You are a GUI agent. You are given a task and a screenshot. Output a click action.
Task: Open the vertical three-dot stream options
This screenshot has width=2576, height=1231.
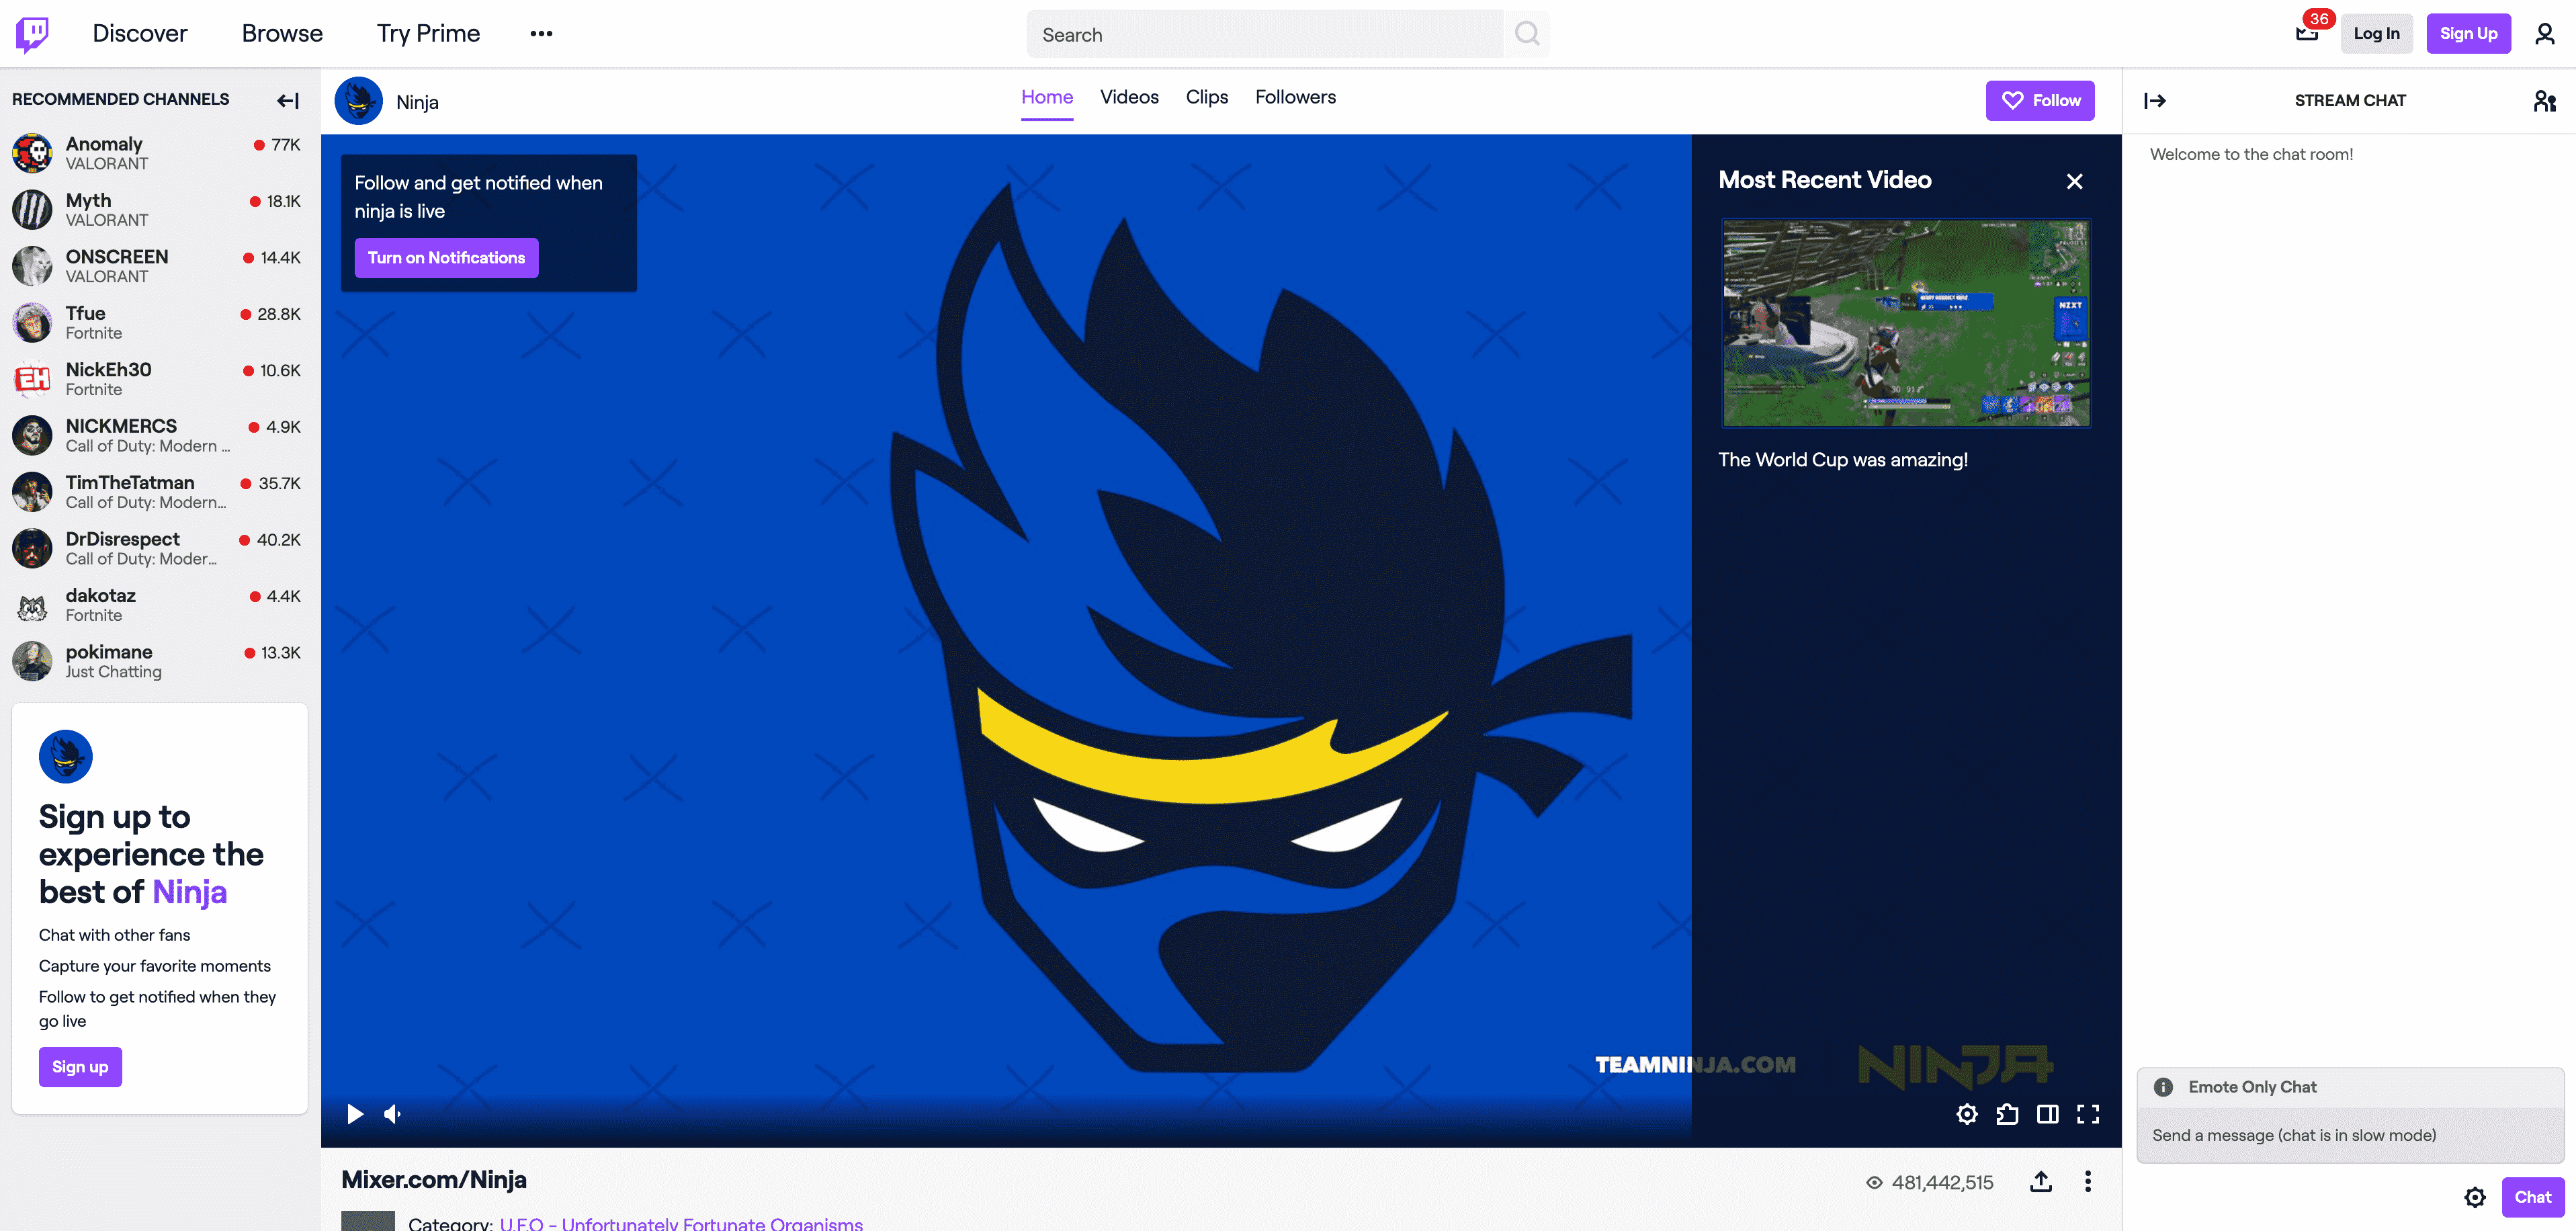point(2088,1182)
